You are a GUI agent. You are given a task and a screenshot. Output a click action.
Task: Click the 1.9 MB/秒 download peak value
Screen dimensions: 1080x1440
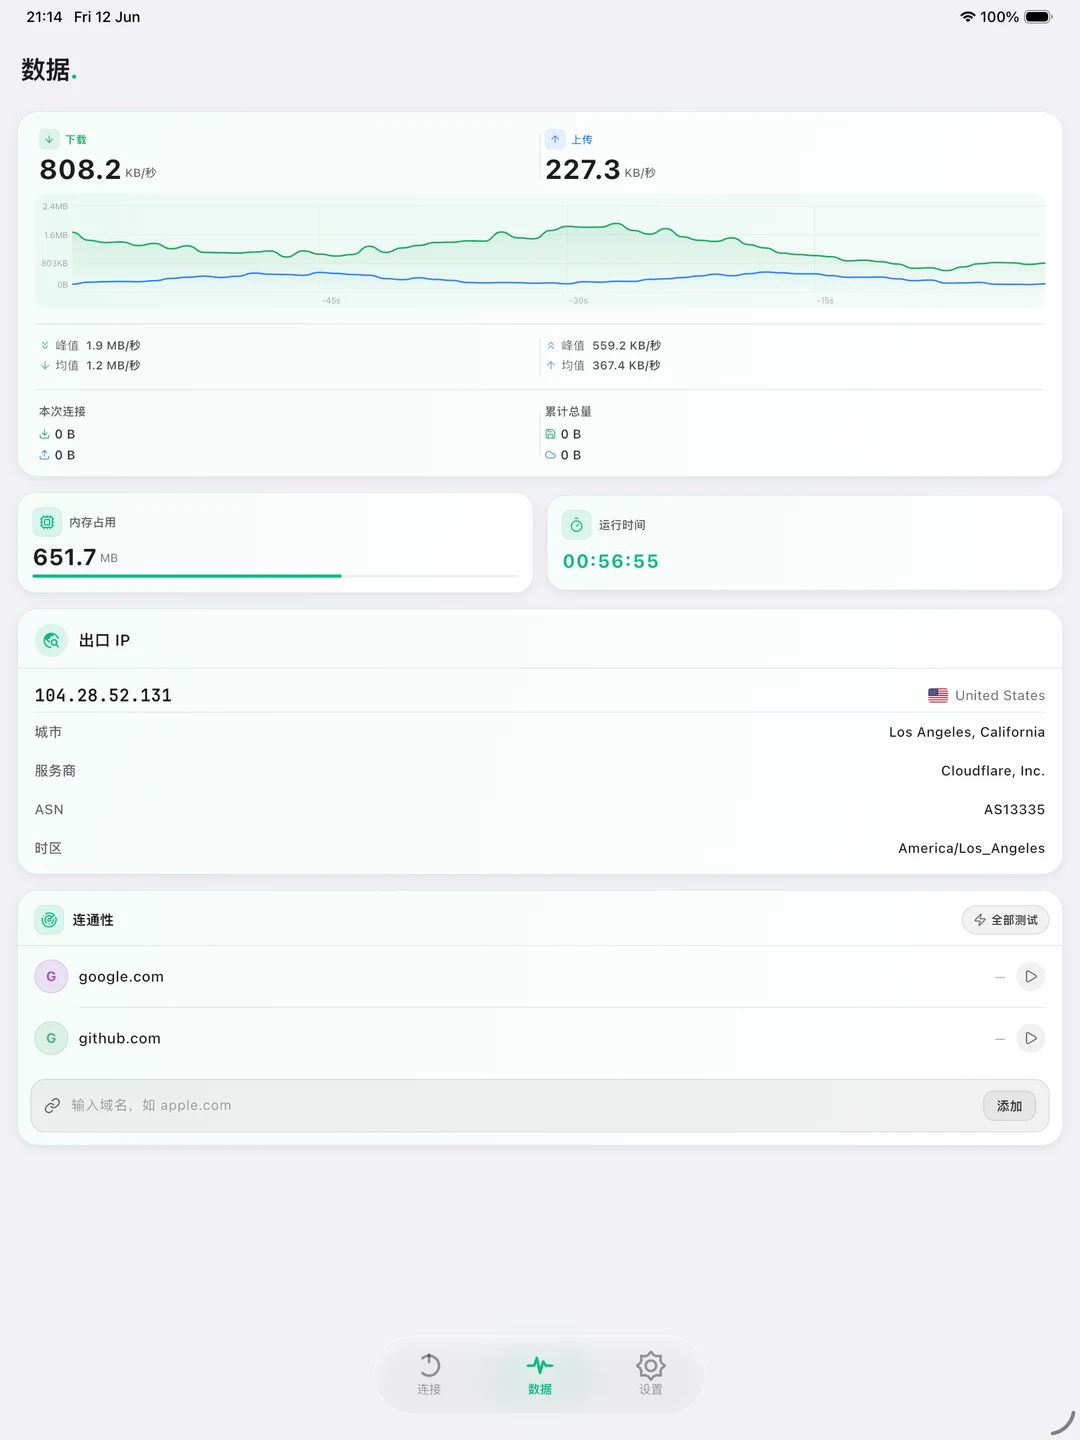pyautogui.click(x=113, y=345)
